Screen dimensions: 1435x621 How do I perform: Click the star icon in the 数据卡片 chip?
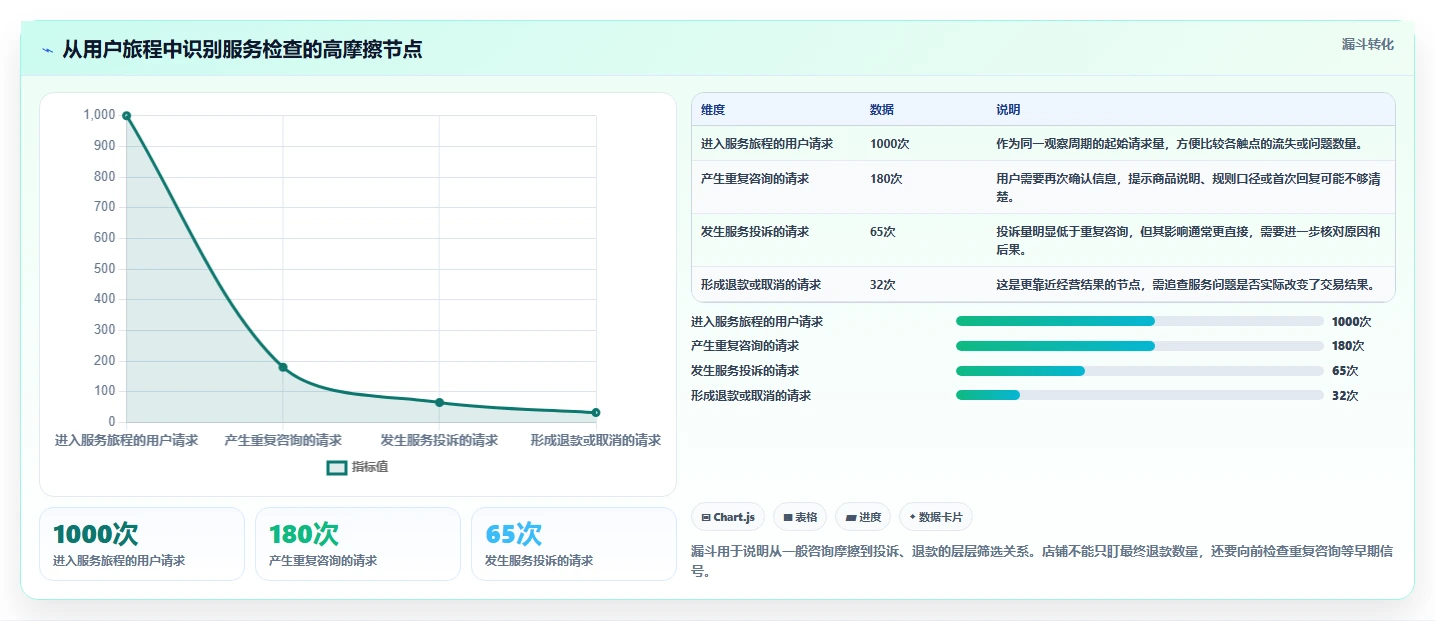pyautogui.click(x=912, y=517)
